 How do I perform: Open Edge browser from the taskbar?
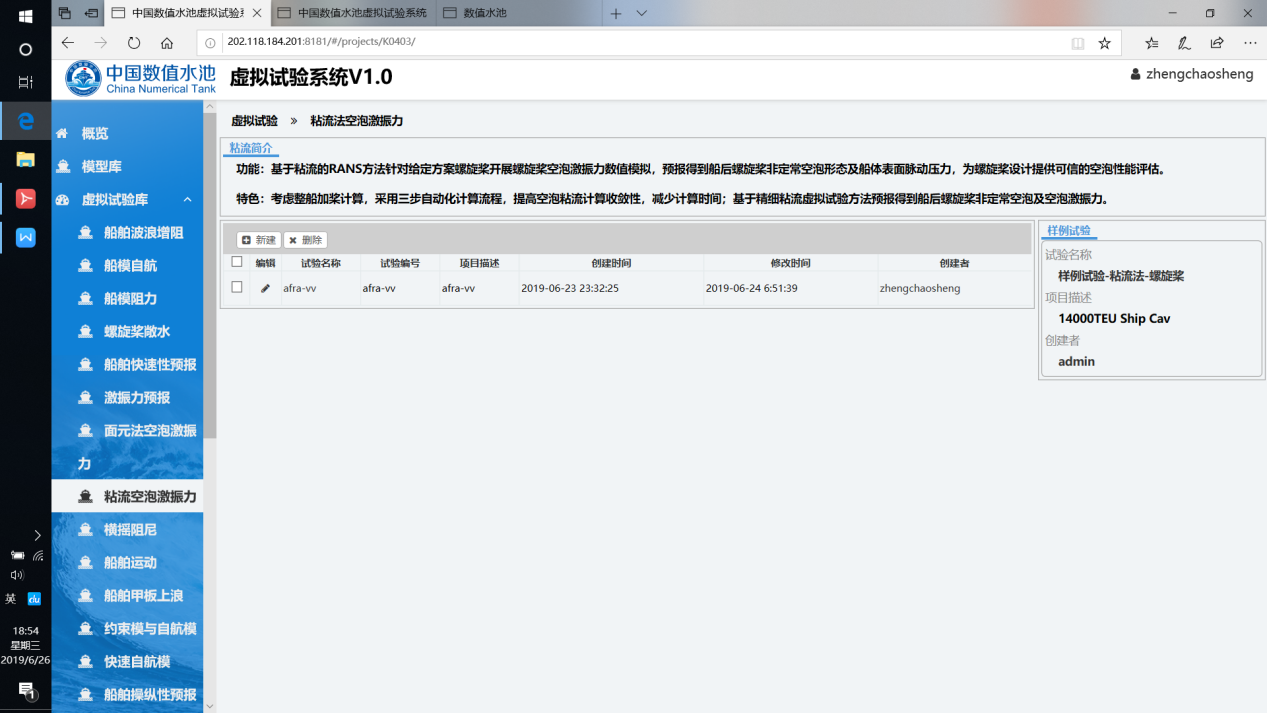(26, 121)
